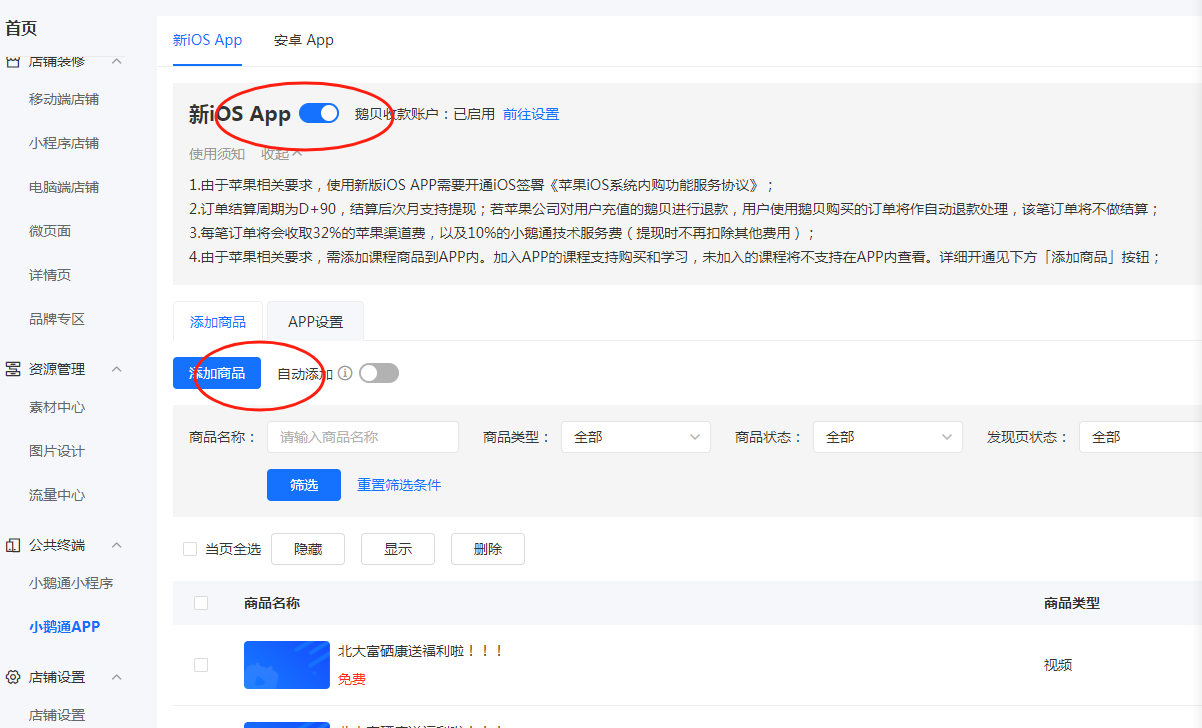This screenshot has height=728, width=1202.
Task: Open the 商品类型 dropdown
Action: tap(636, 437)
